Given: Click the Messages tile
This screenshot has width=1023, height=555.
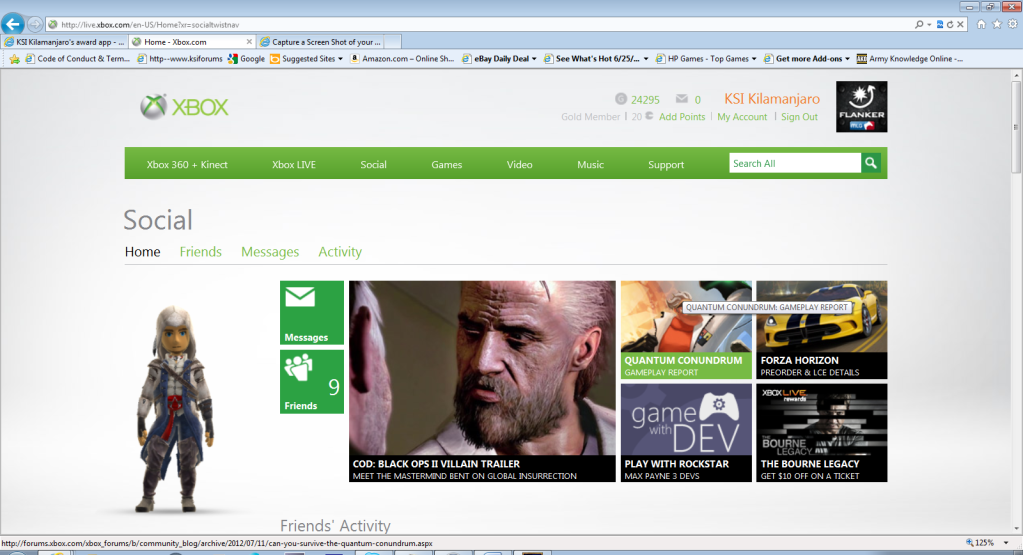Looking at the screenshot, I should point(312,312).
